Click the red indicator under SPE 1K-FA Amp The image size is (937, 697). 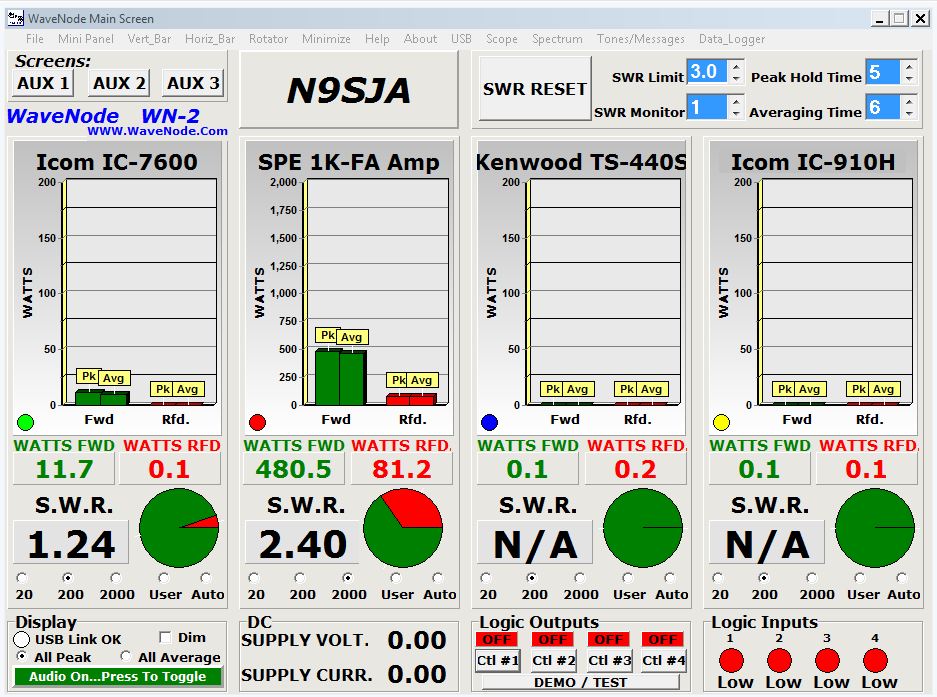click(x=258, y=422)
